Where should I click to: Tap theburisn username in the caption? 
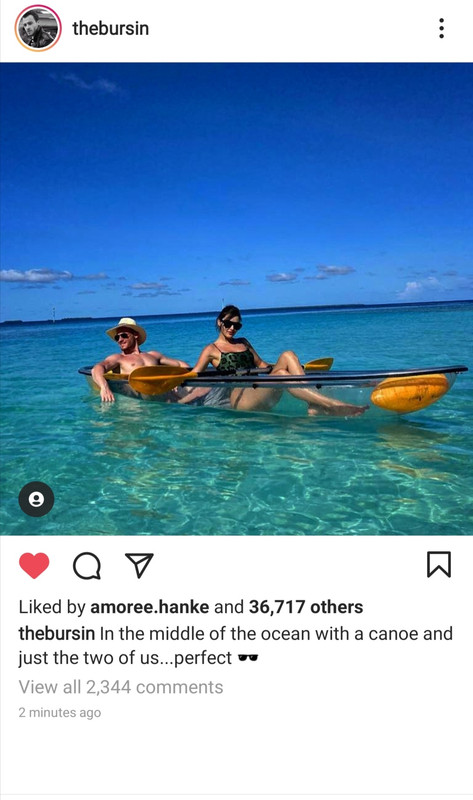[57, 633]
